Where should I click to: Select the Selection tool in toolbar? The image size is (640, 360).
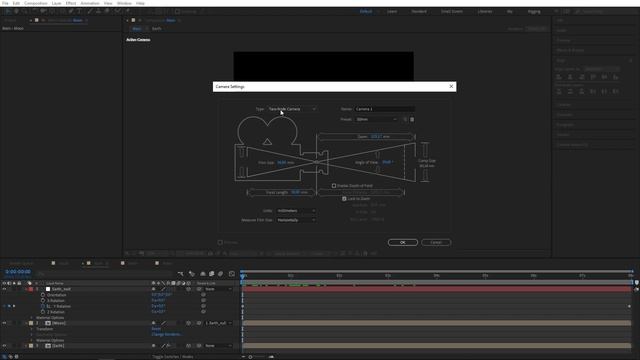coord(7,11)
